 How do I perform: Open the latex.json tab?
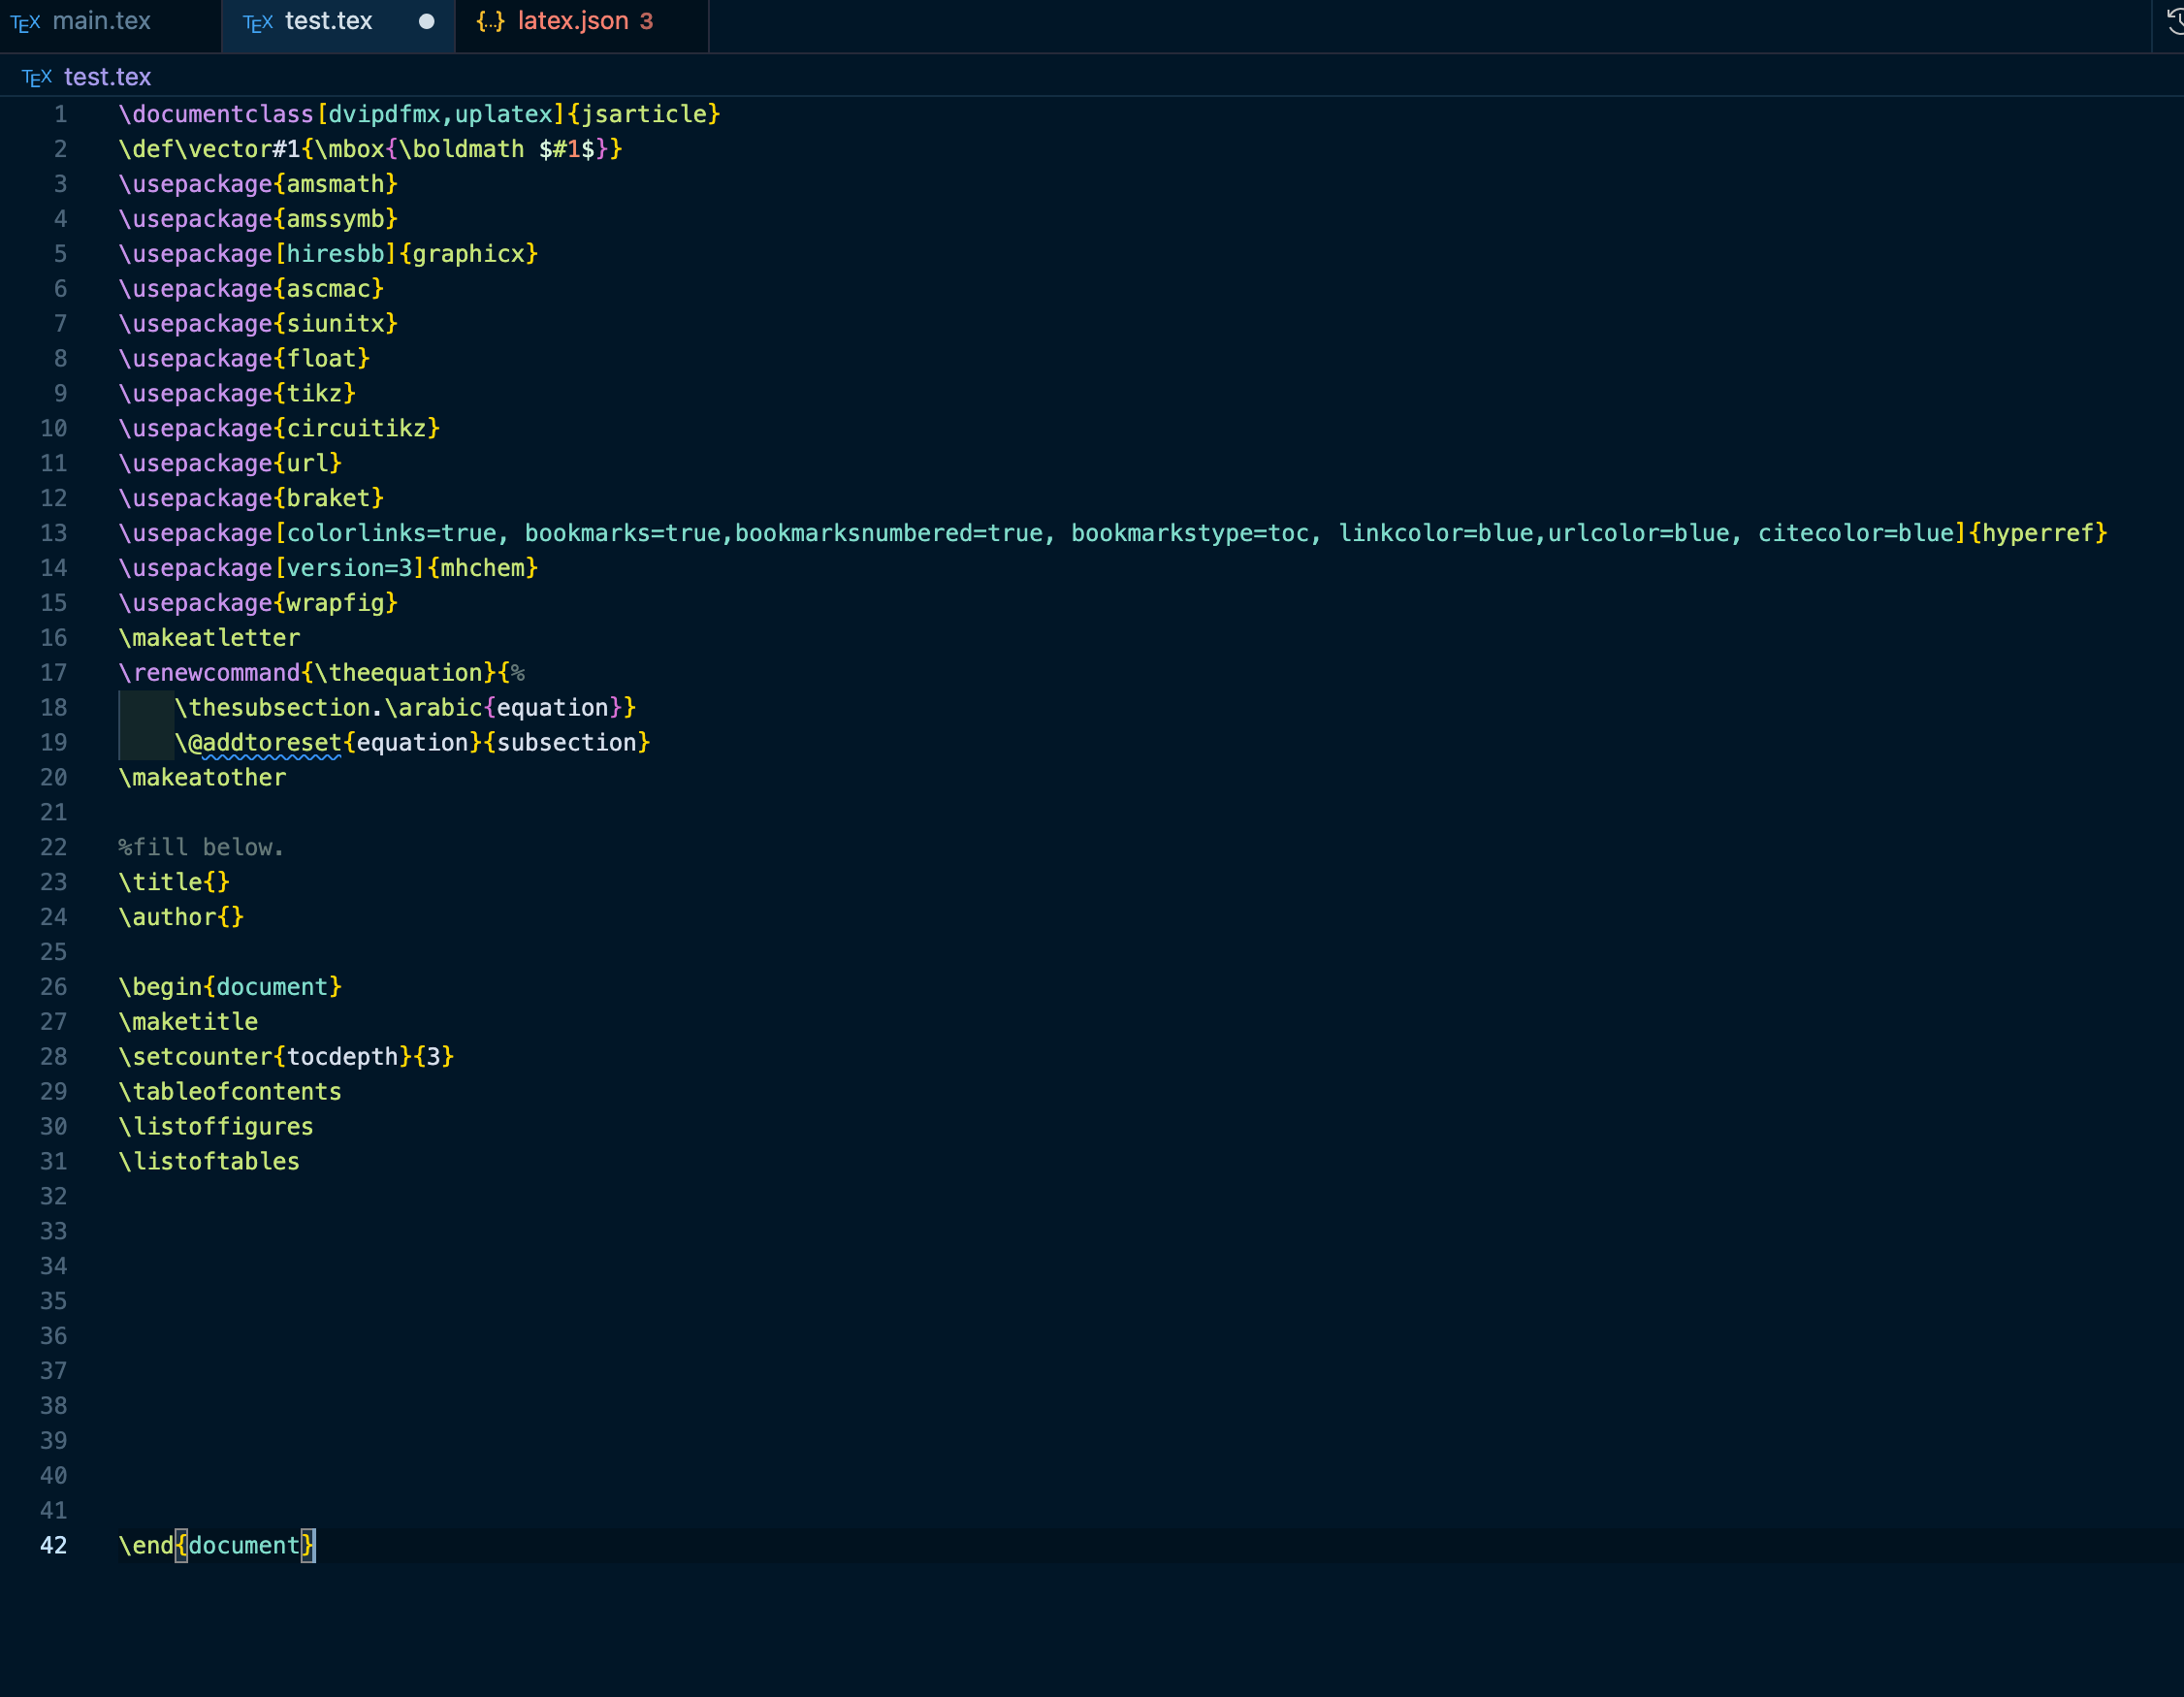pos(573,21)
